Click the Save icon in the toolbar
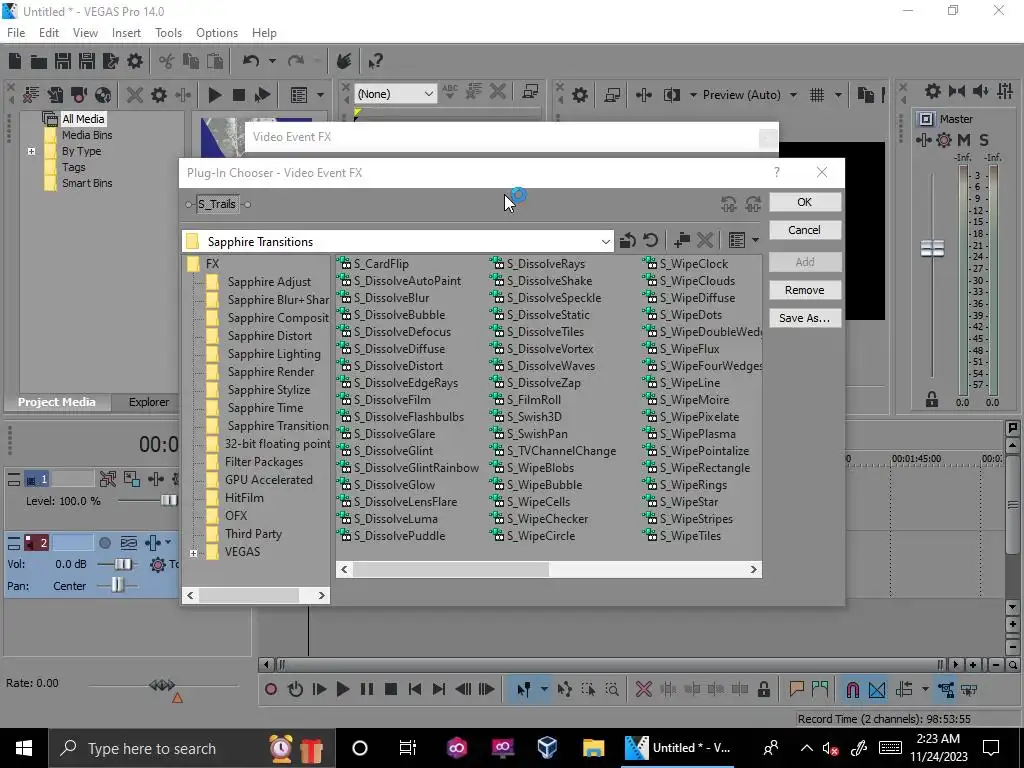The width and height of the screenshot is (1024, 768). [63, 61]
